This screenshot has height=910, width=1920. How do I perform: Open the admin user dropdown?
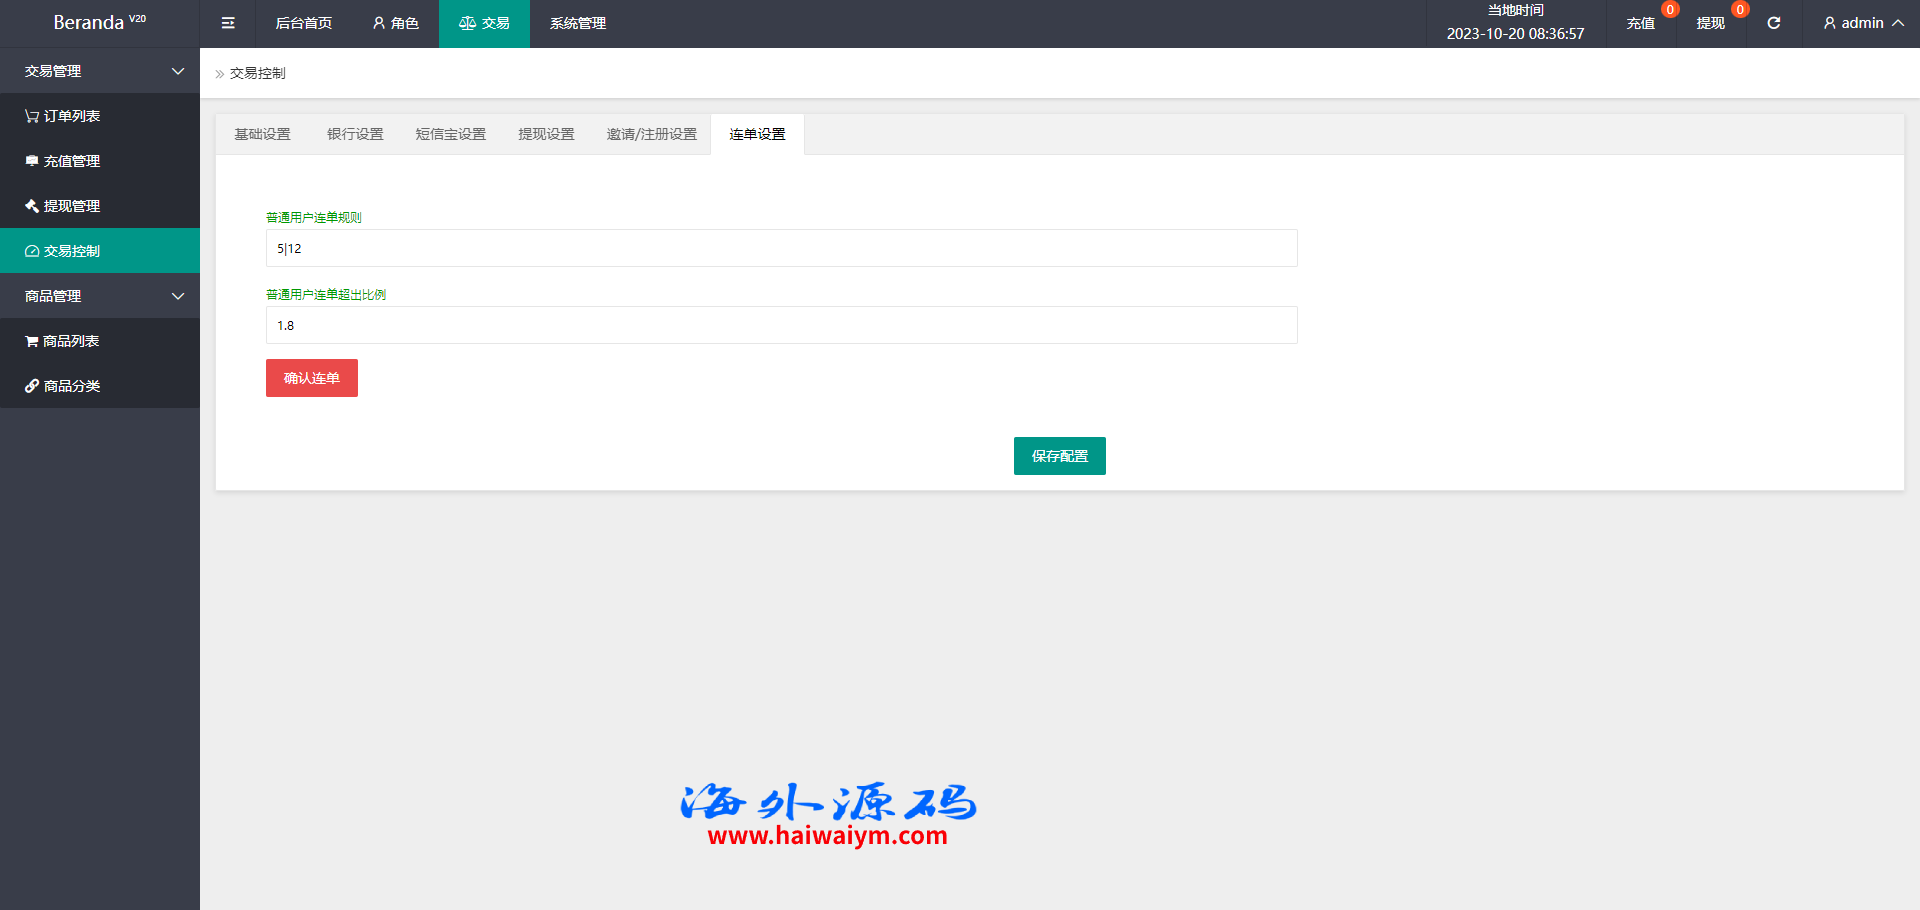coord(1862,23)
